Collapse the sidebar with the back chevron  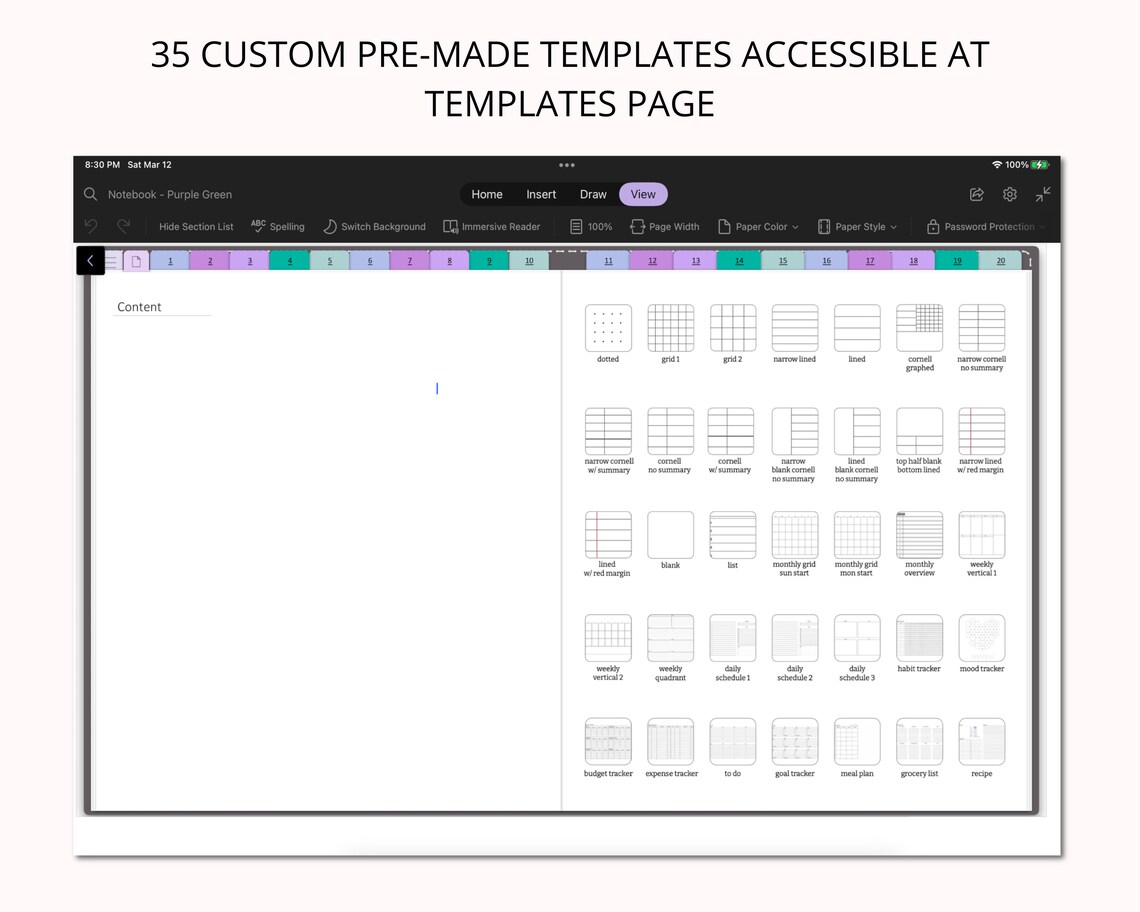90,260
